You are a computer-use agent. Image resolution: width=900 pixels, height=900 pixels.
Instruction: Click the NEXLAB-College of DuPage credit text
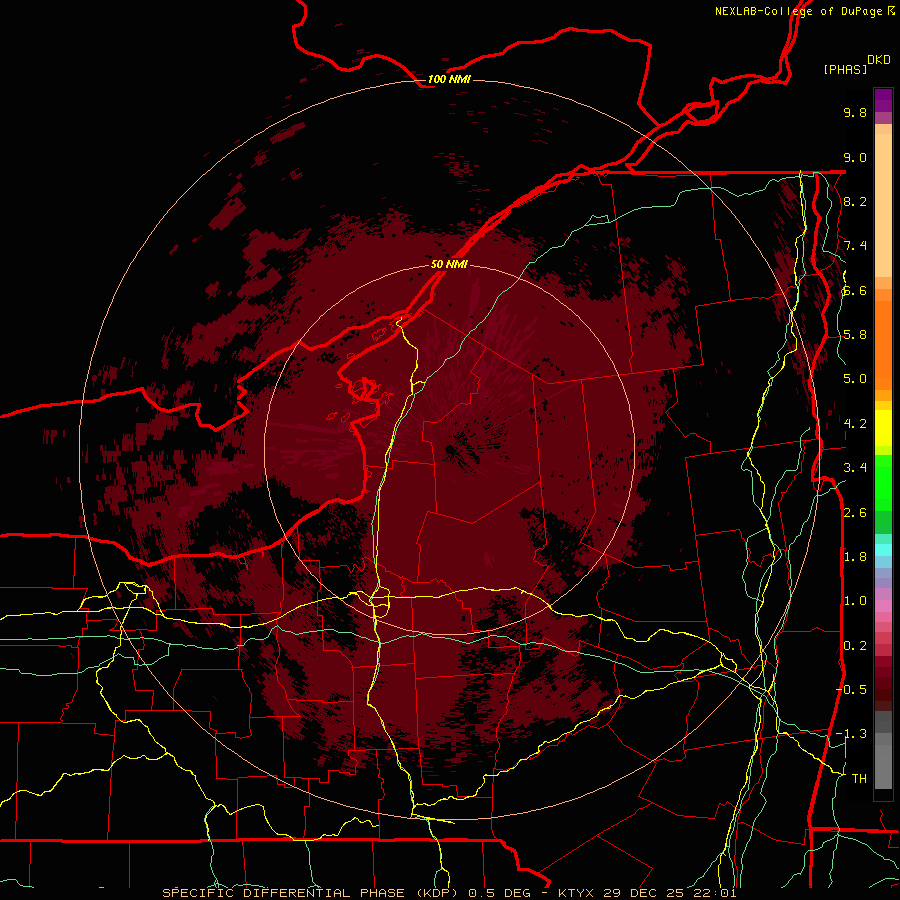(x=798, y=11)
